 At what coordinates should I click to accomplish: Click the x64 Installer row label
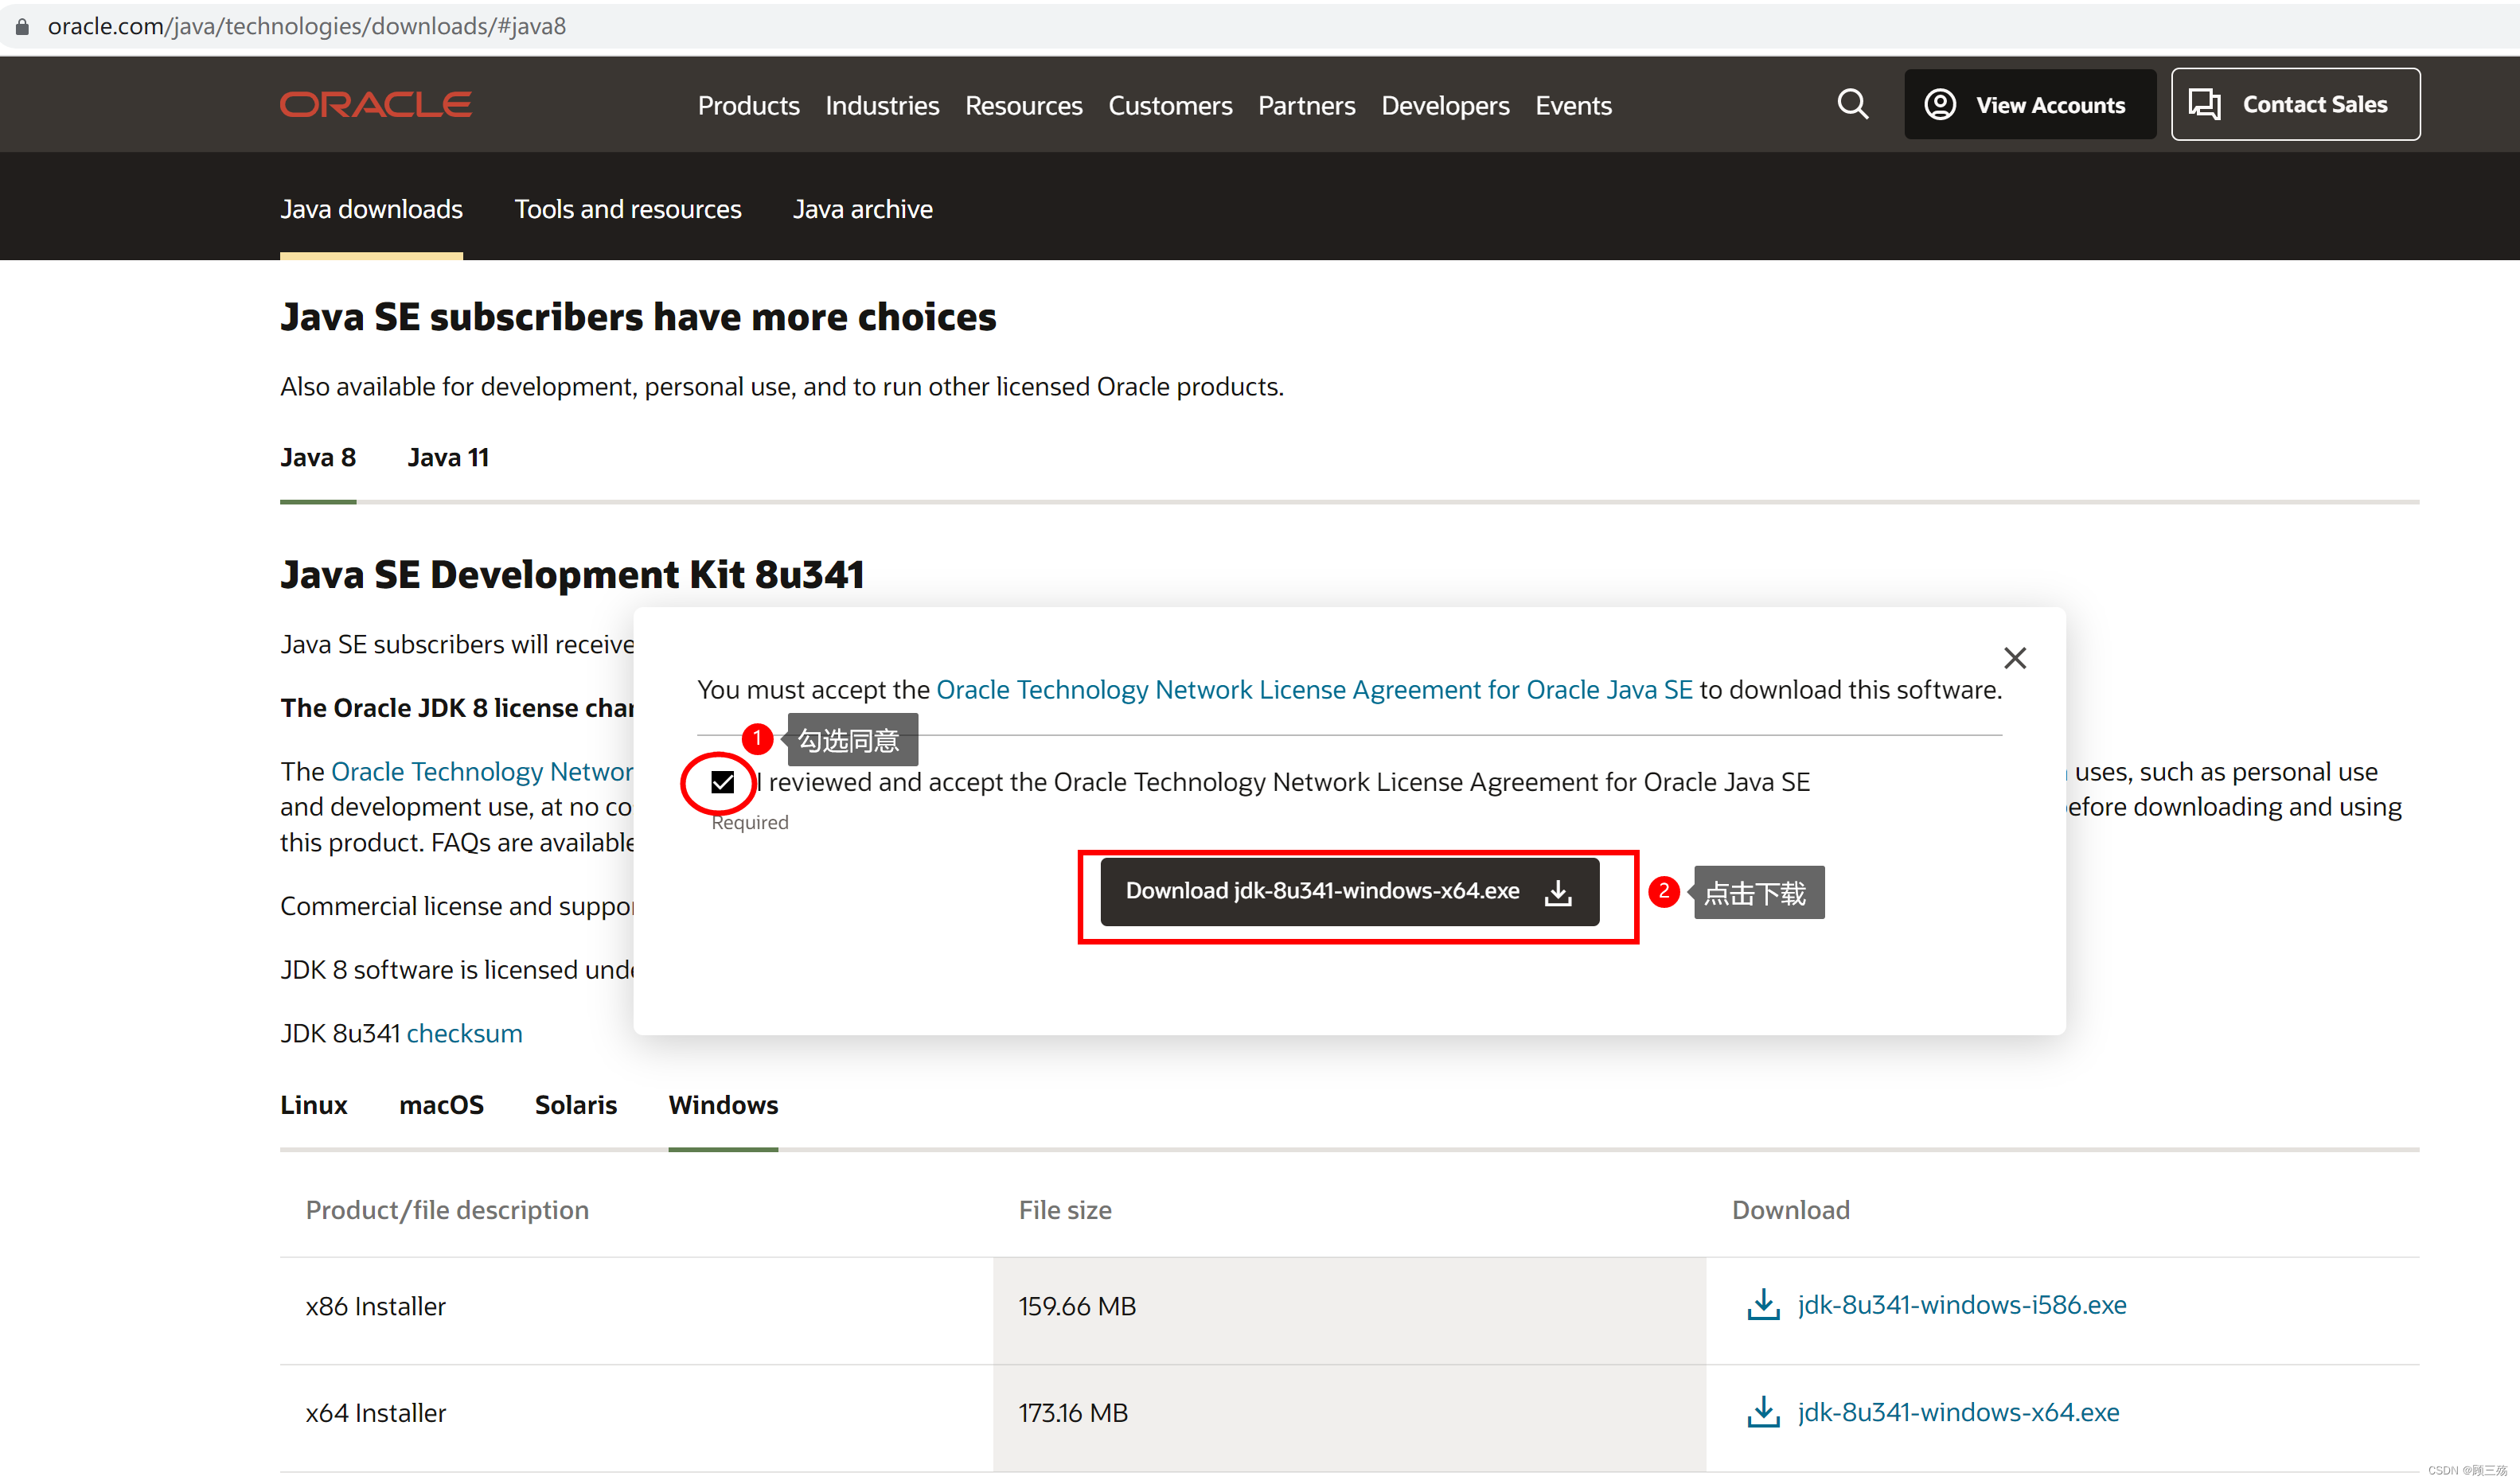point(375,1413)
